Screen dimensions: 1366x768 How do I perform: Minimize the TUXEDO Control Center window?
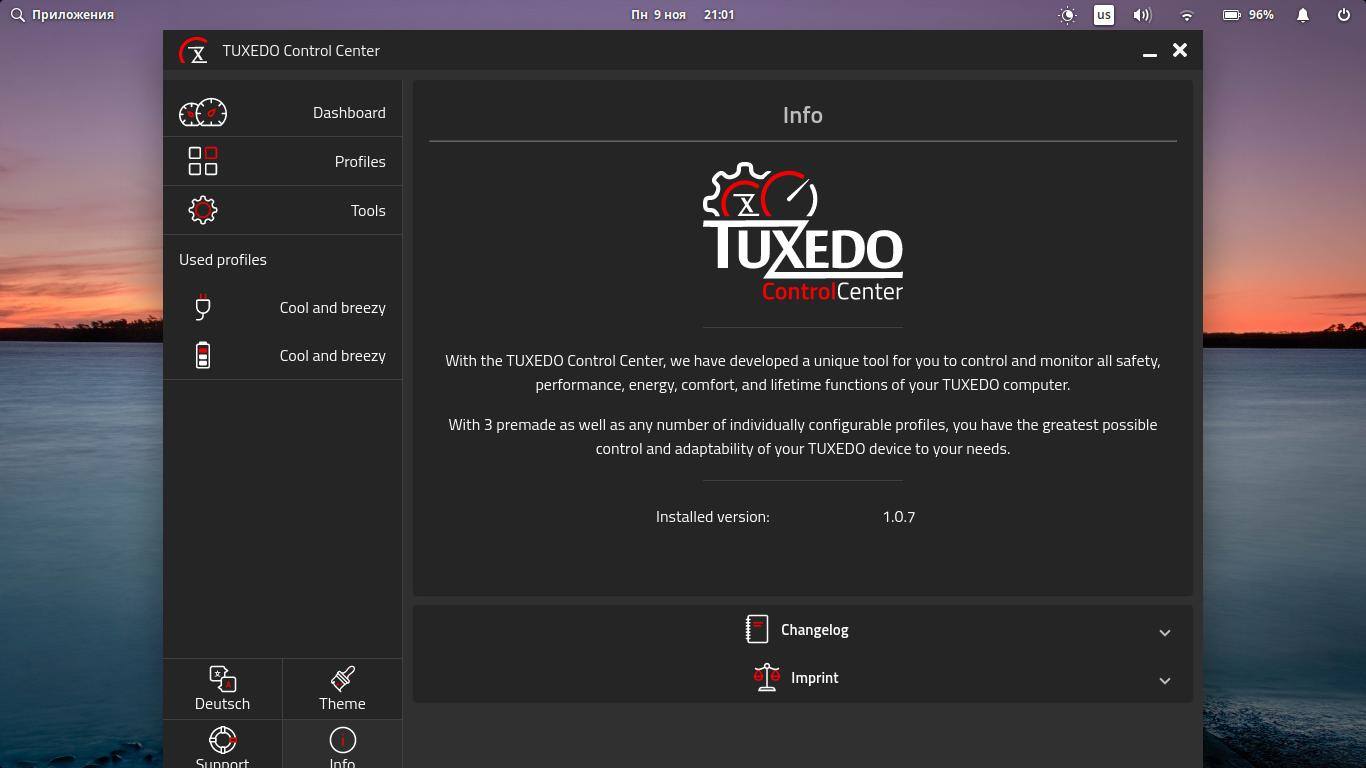point(1150,51)
